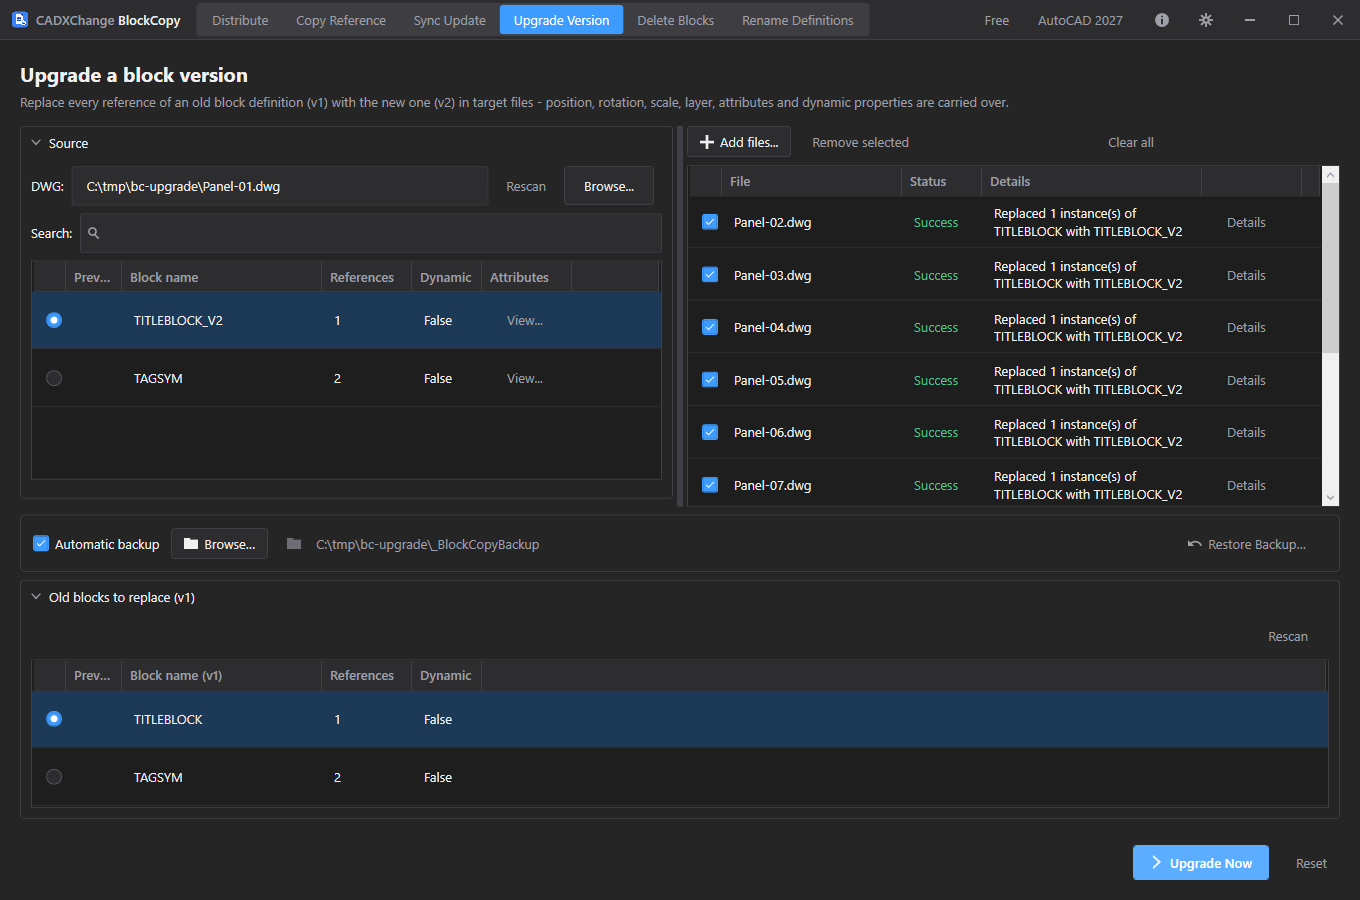Viewport: 1360px width, 900px height.
Task: Collapse the Source section chevron
Action: [36, 143]
